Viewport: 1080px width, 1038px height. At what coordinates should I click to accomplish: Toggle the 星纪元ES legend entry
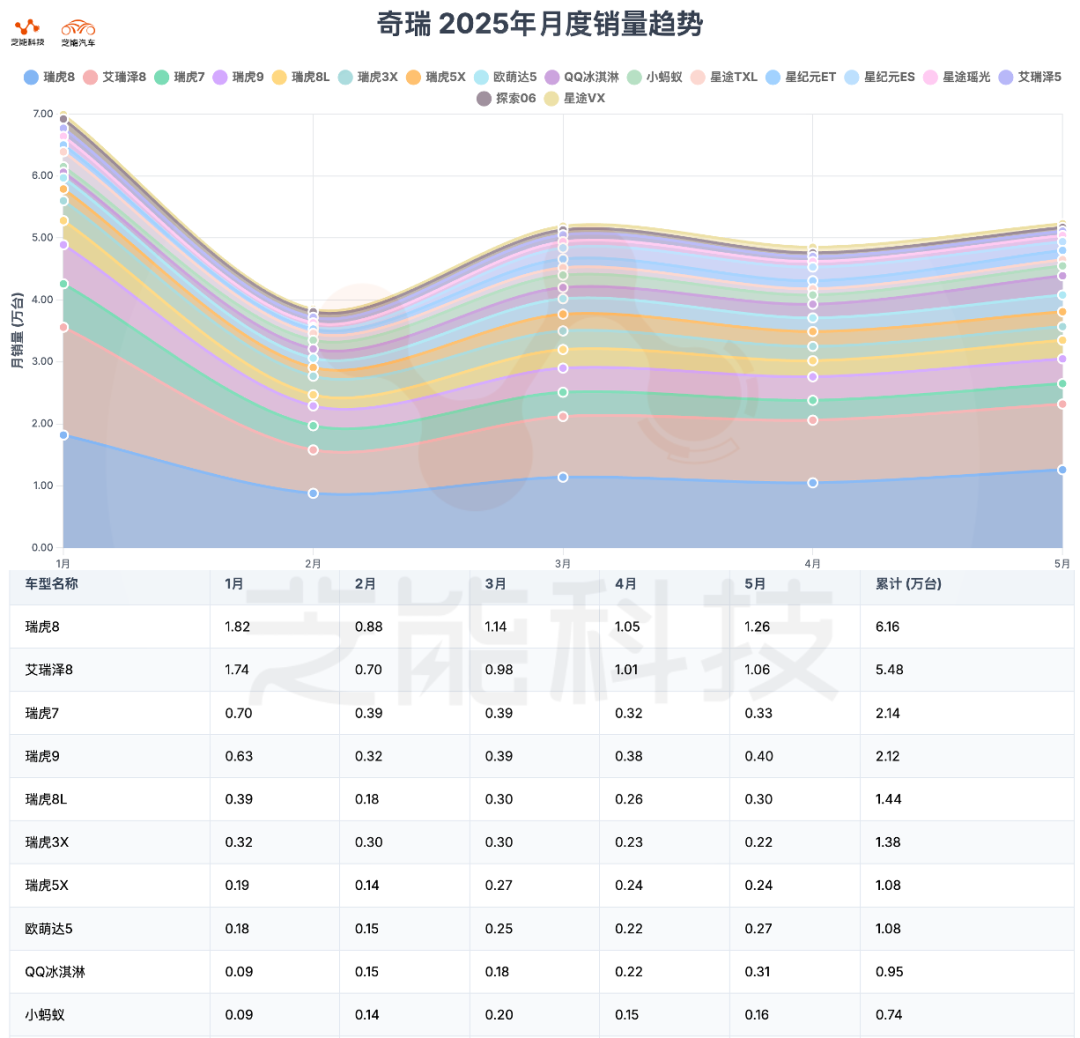click(x=880, y=77)
